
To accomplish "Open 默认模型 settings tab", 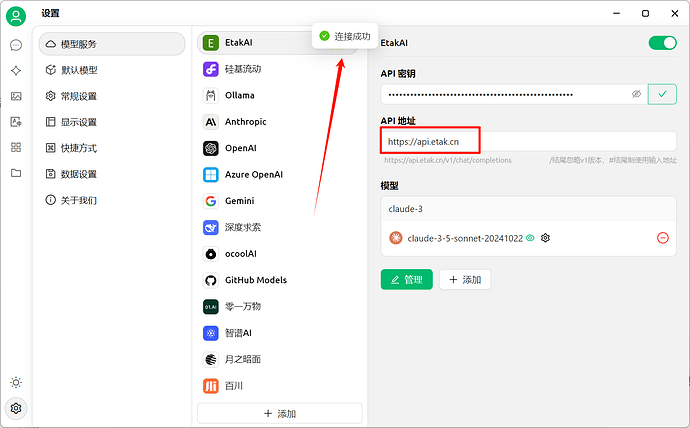I will 112,70.
